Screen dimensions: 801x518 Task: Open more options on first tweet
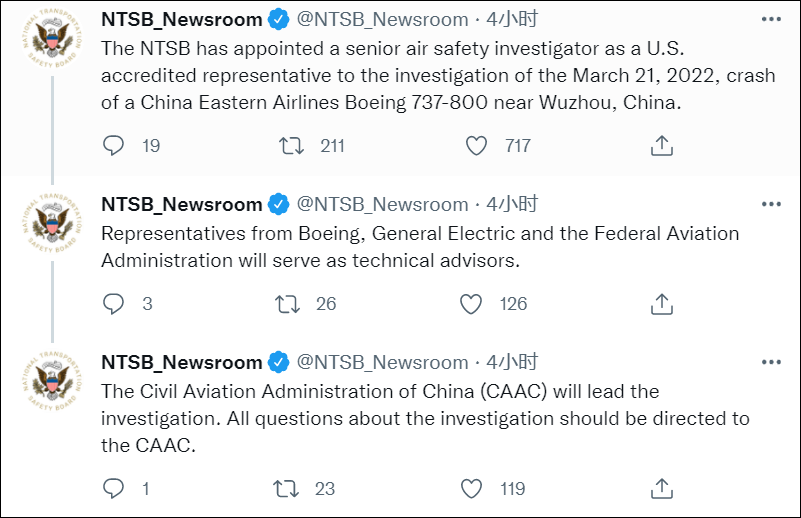[771, 19]
